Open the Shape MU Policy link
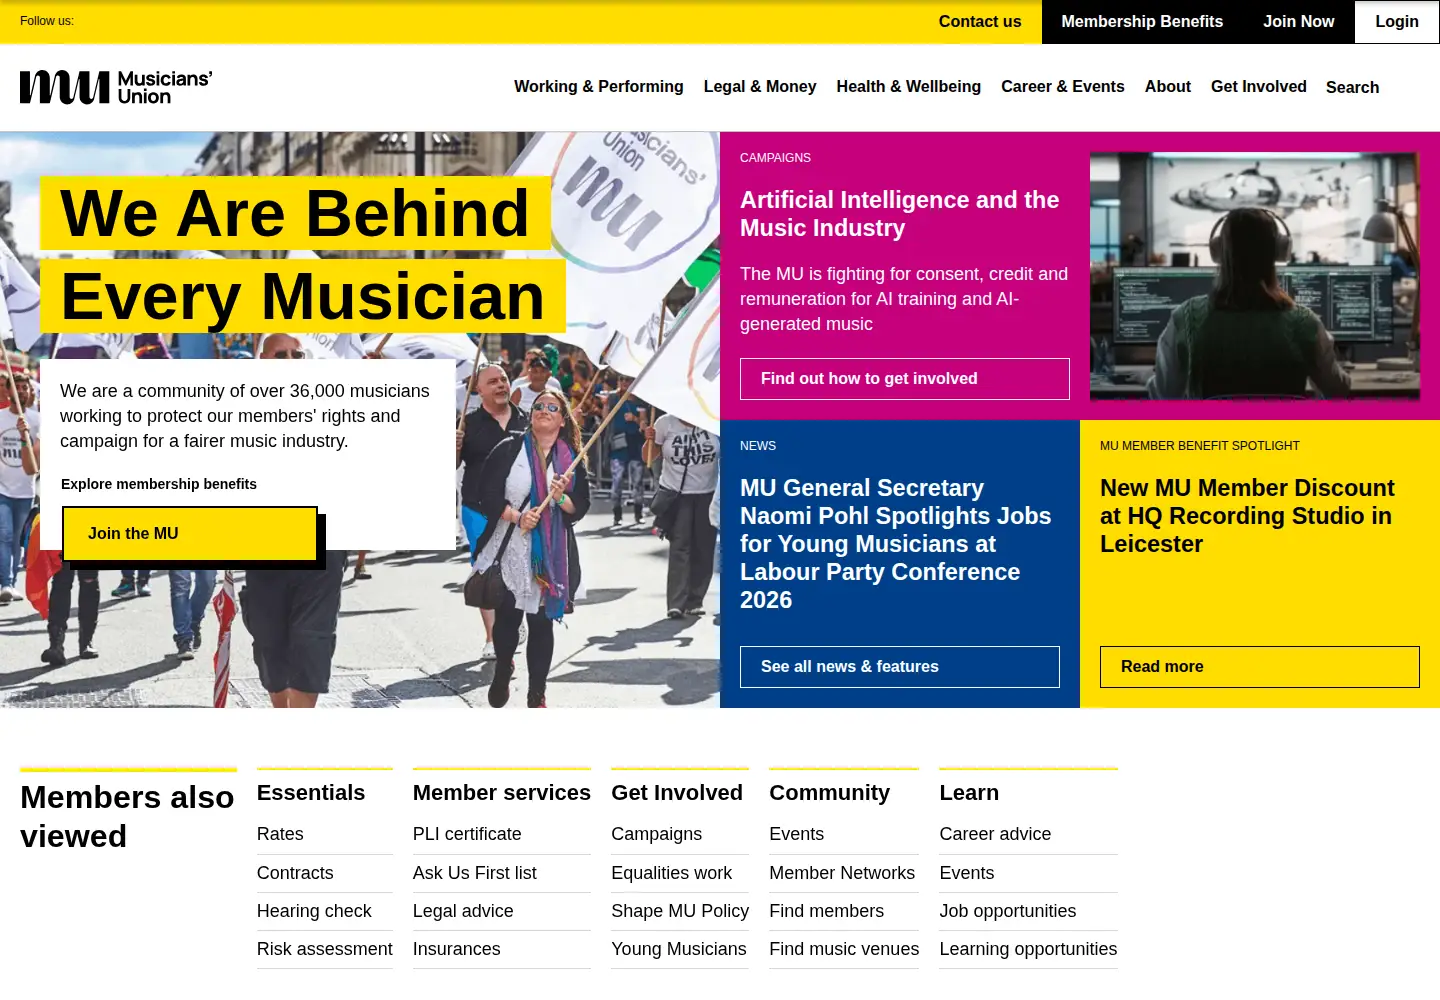This screenshot has height=1000, width=1440. coord(680,911)
